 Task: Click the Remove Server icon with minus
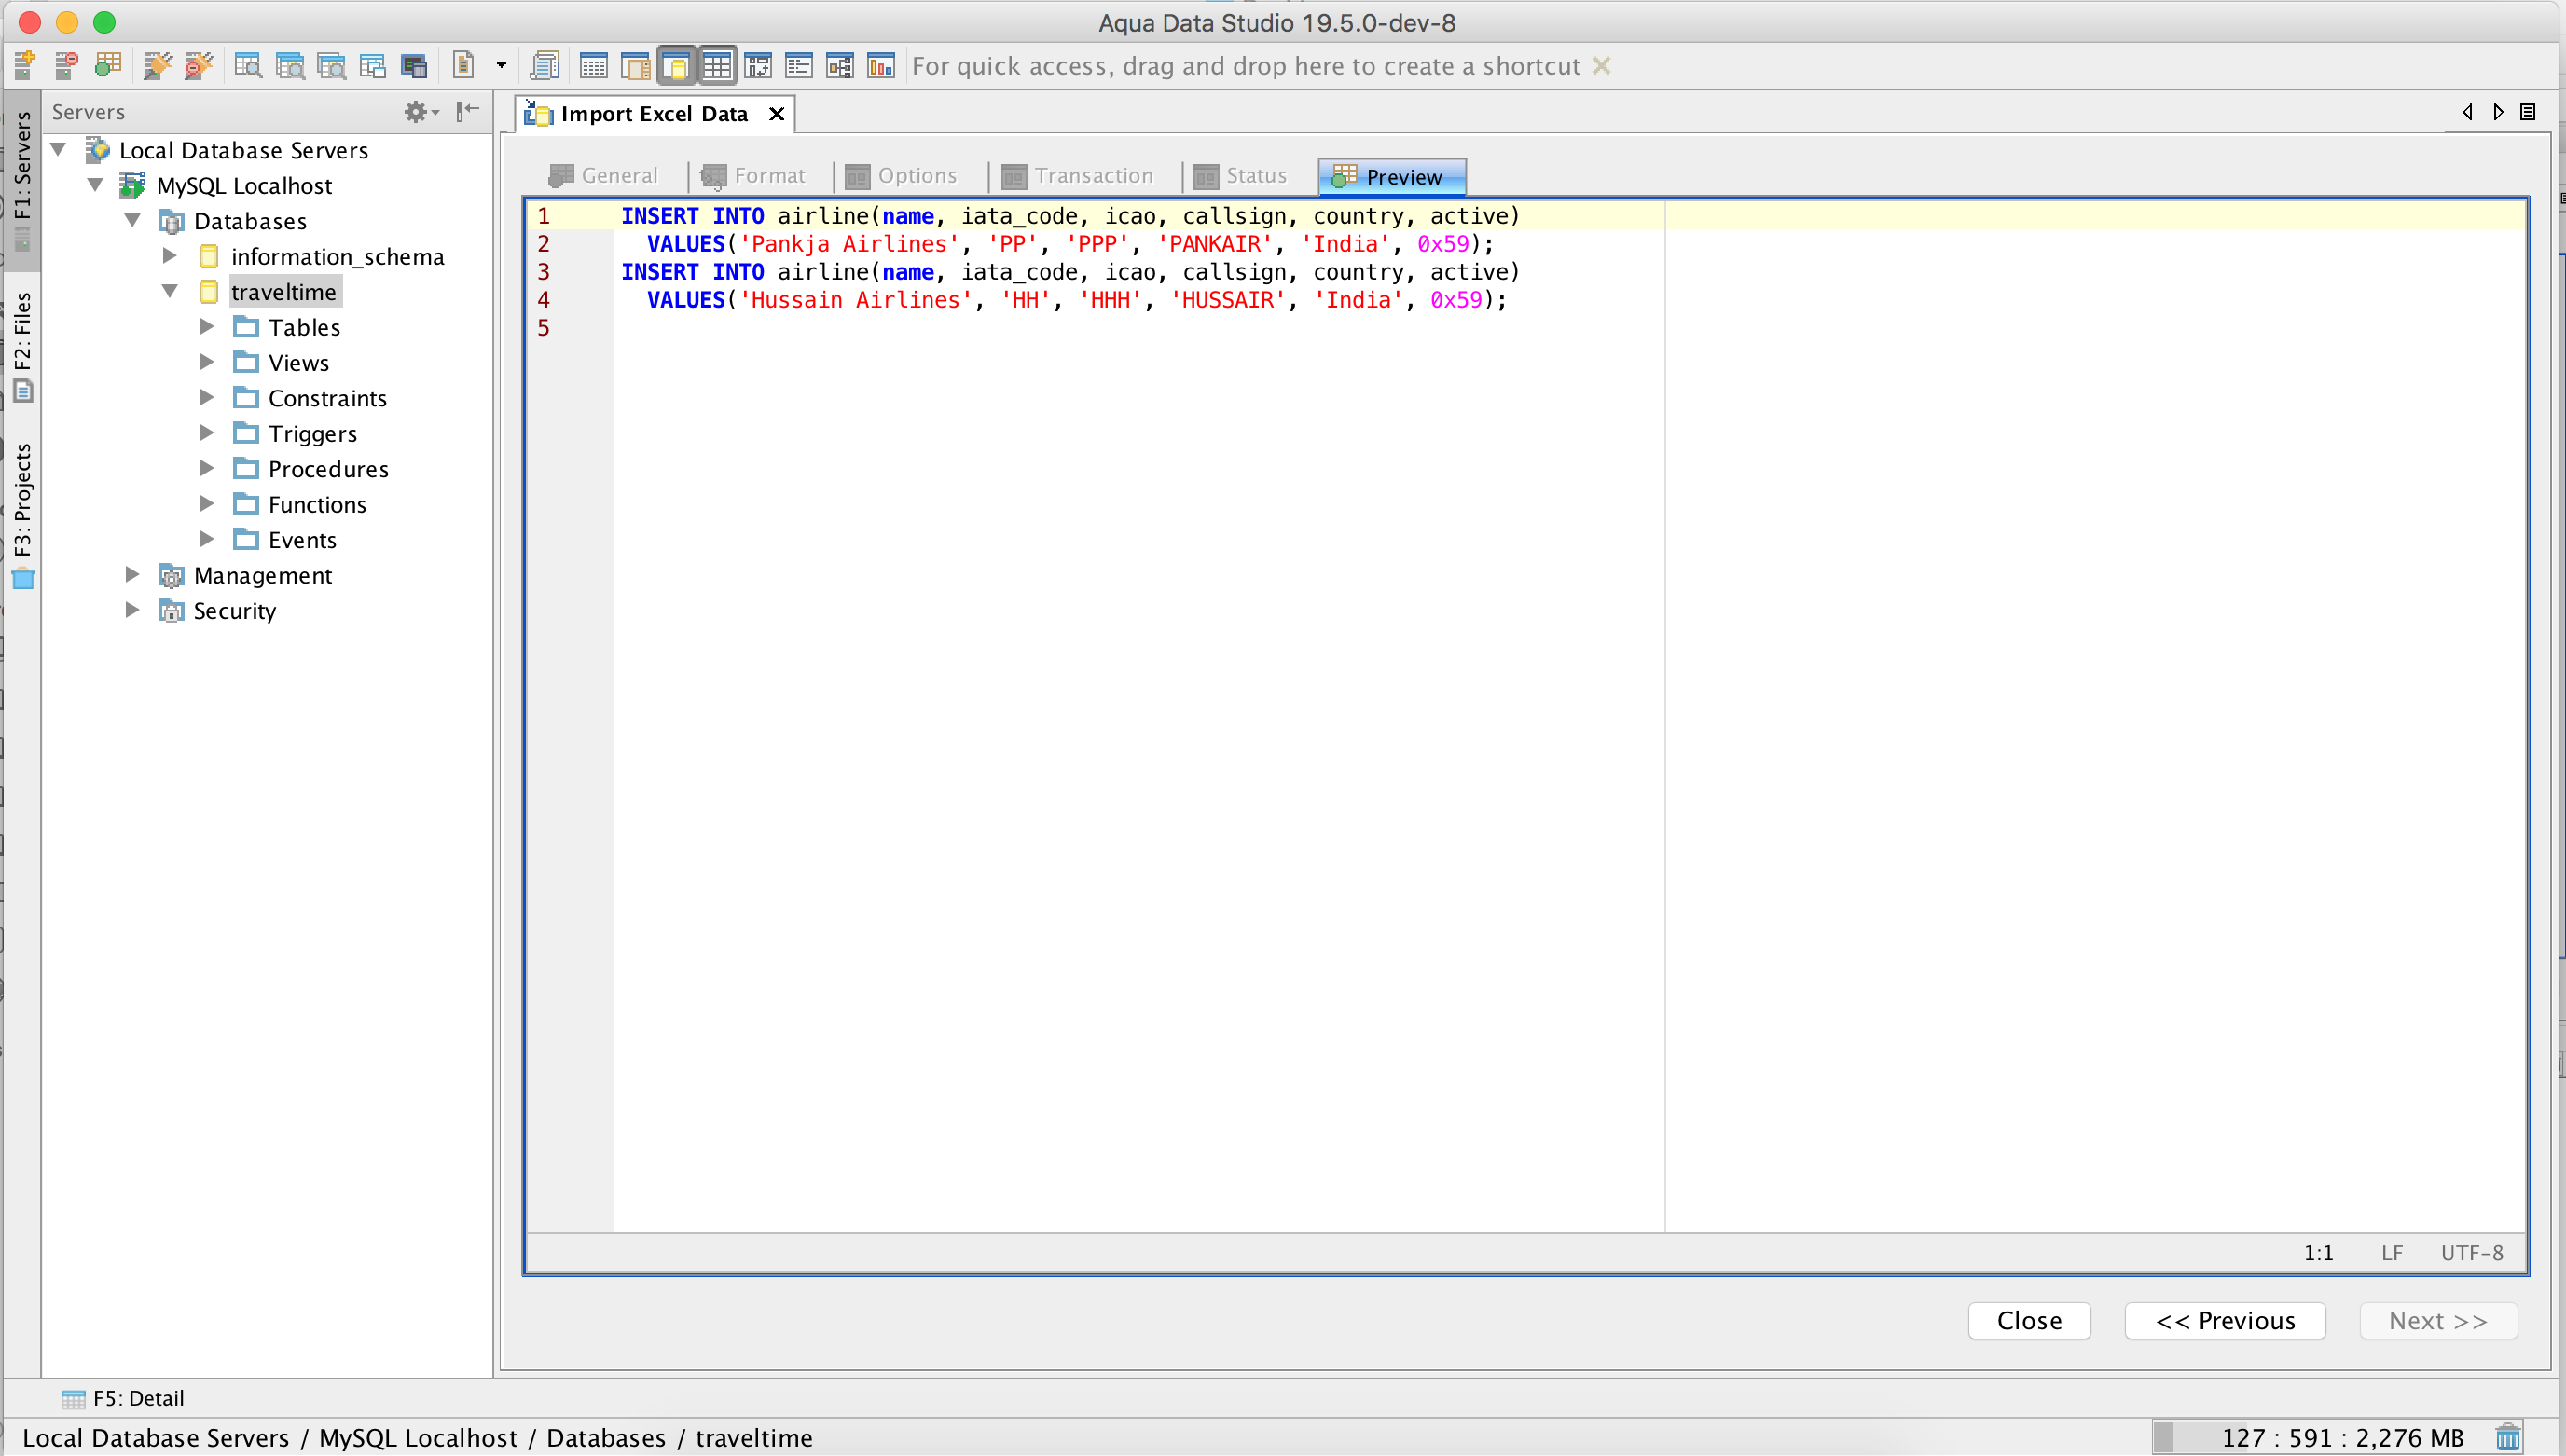(66, 66)
